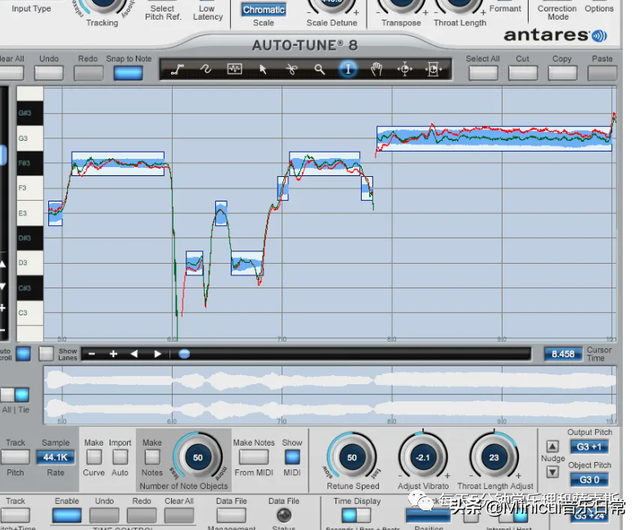Click the Import Auto button

click(120, 457)
